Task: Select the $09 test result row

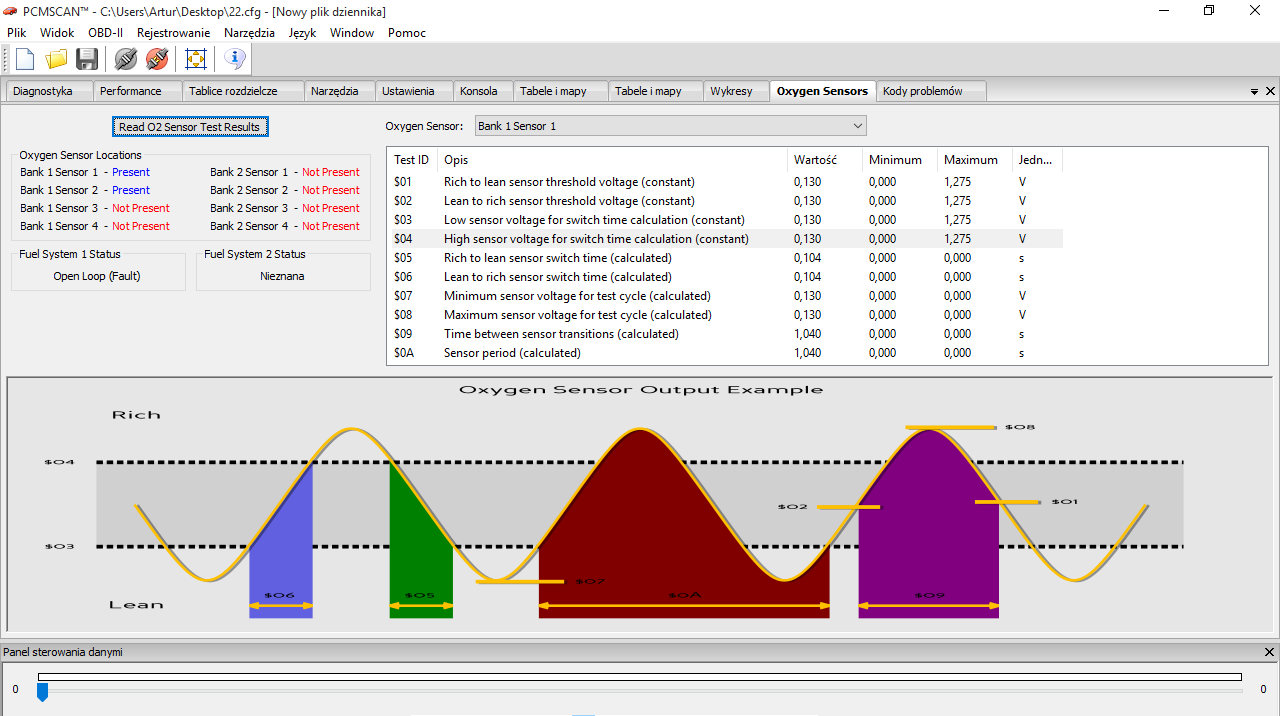Action: pyautogui.click(x=561, y=334)
